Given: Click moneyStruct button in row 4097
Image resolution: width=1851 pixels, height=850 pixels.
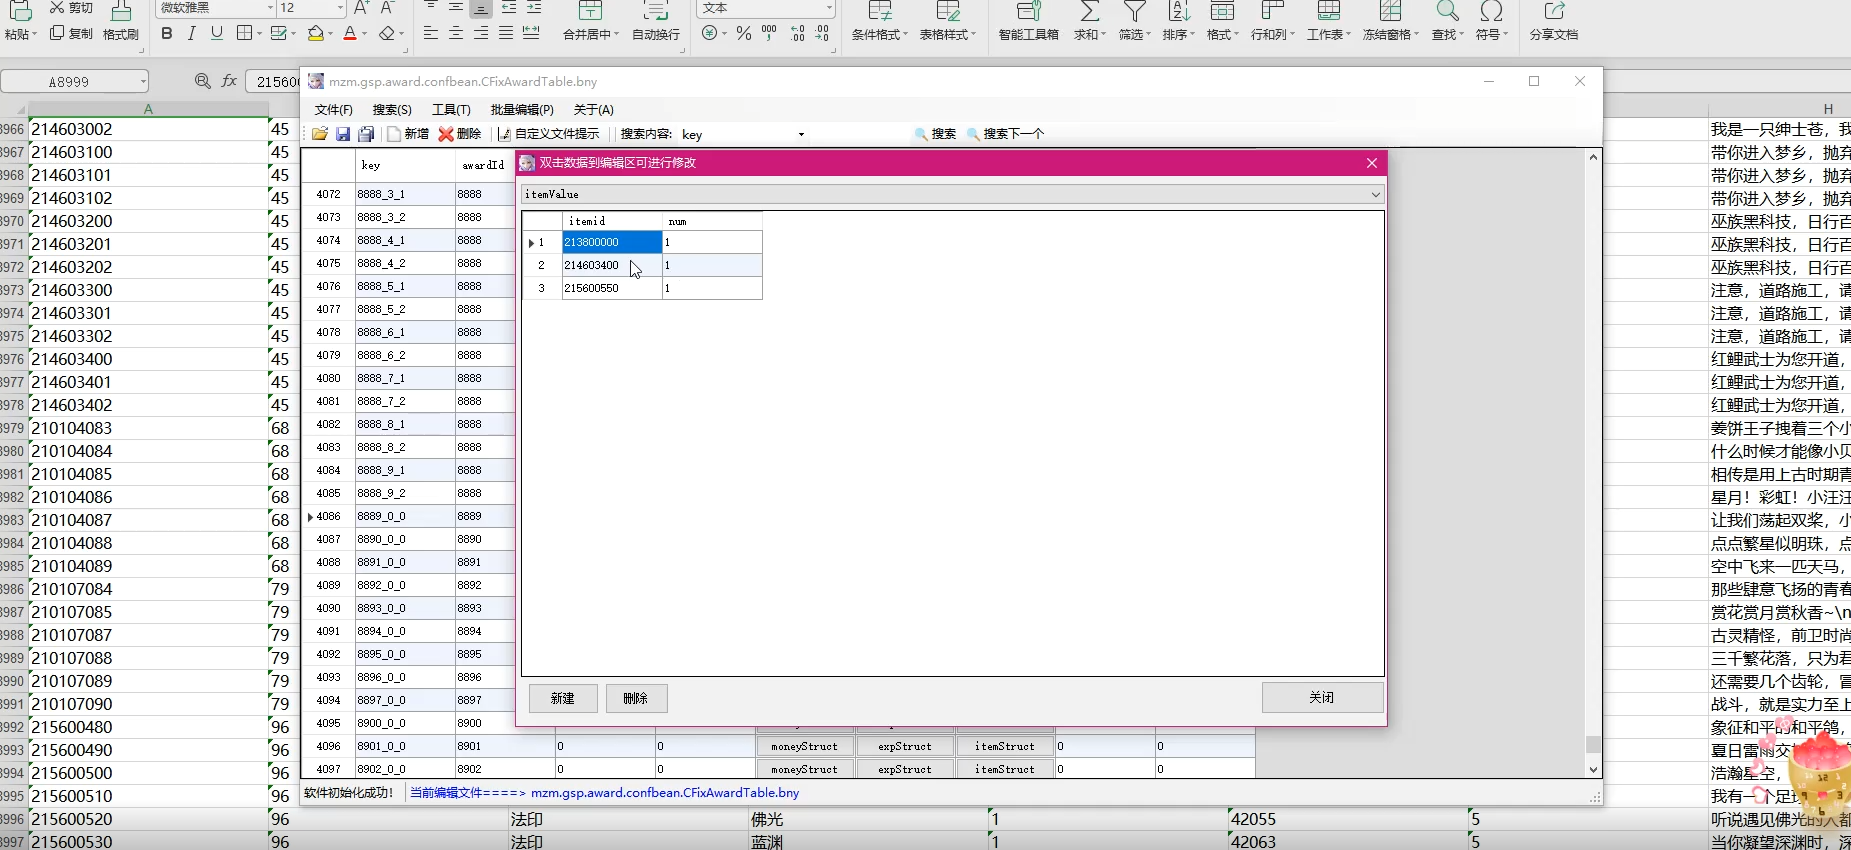Looking at the screenshot, I should [x=805, y=769].
